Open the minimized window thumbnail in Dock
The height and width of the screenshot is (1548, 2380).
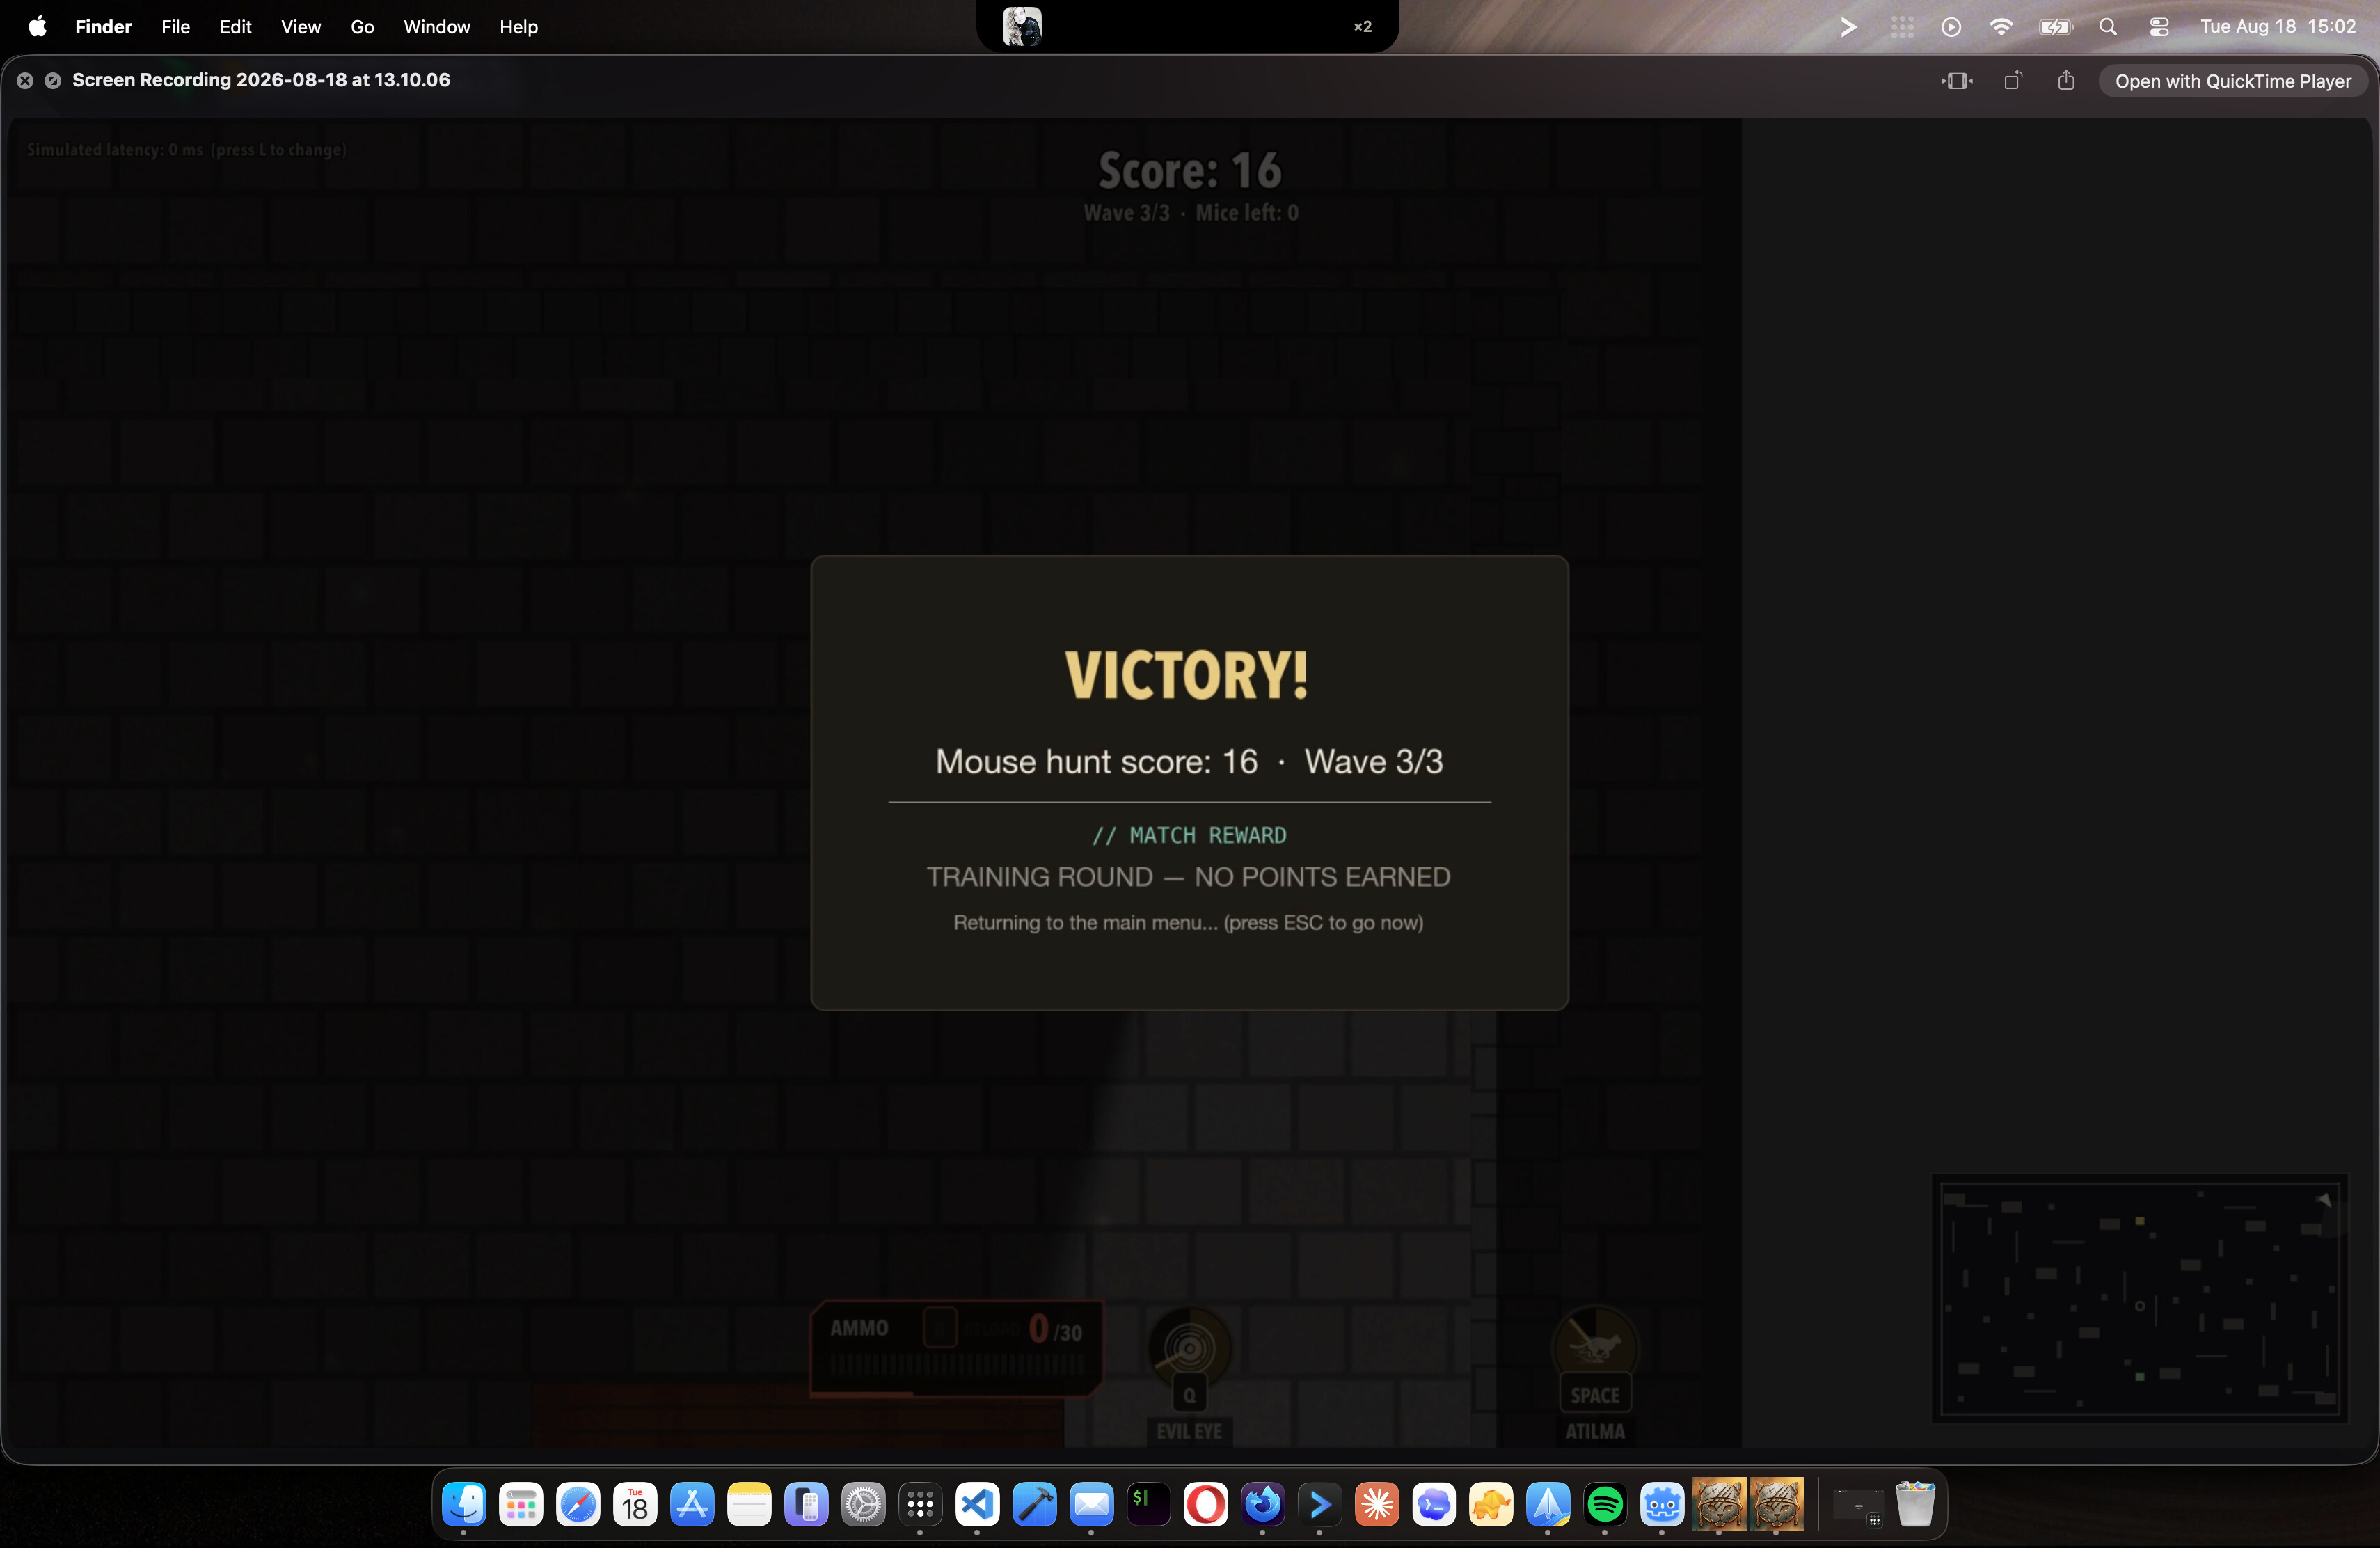point(1858,1505)
